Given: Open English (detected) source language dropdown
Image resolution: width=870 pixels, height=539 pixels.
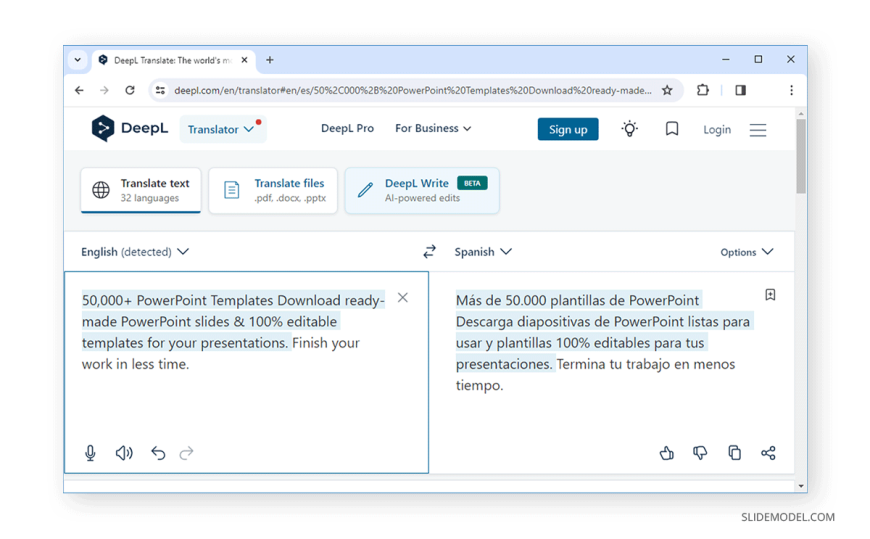Looking at the screenshot, I should [x=135, y=252].
